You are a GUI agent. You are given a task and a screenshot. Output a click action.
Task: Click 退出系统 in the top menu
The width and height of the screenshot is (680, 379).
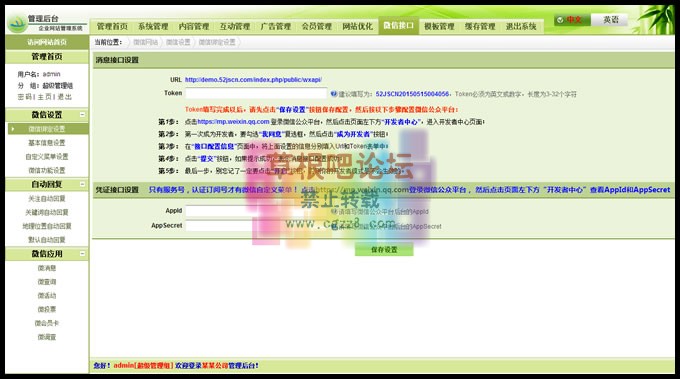click(521, 26)
